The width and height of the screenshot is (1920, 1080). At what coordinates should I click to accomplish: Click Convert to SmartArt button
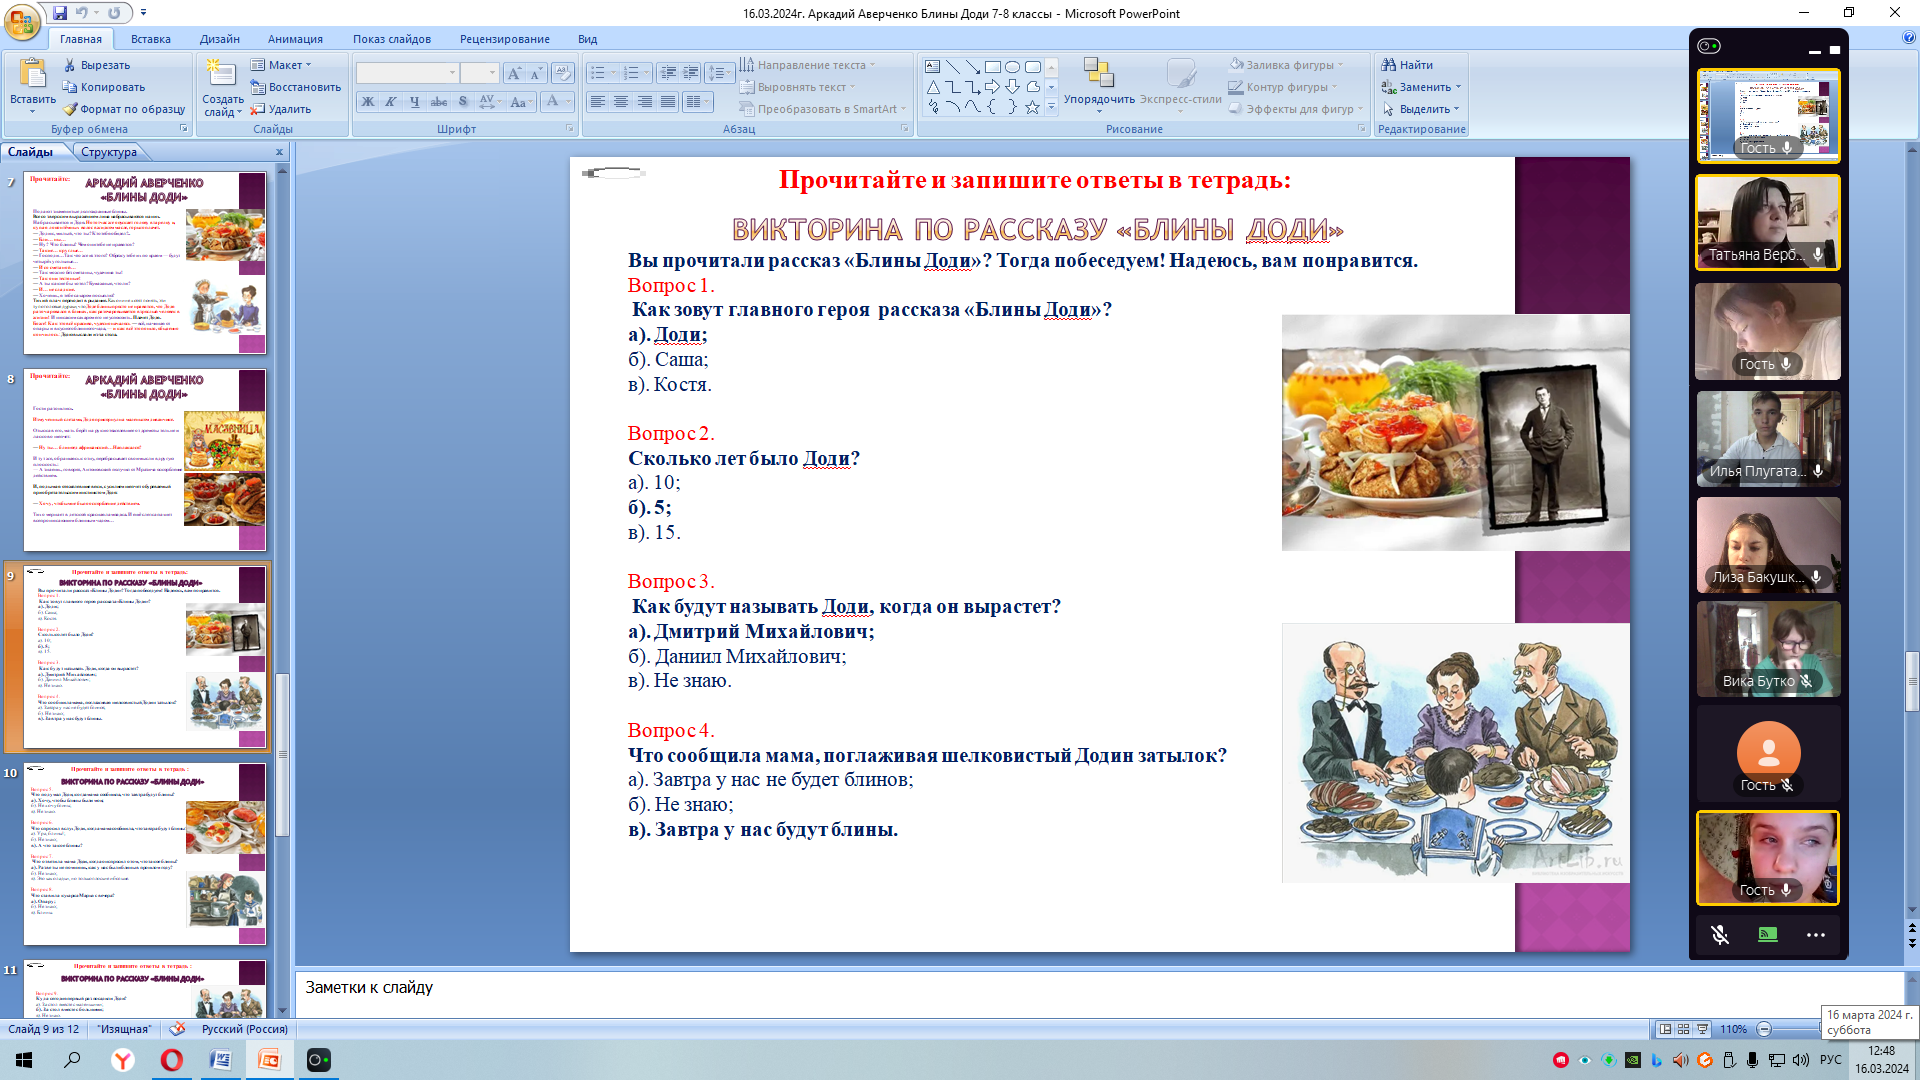click(x=823, y=109)
